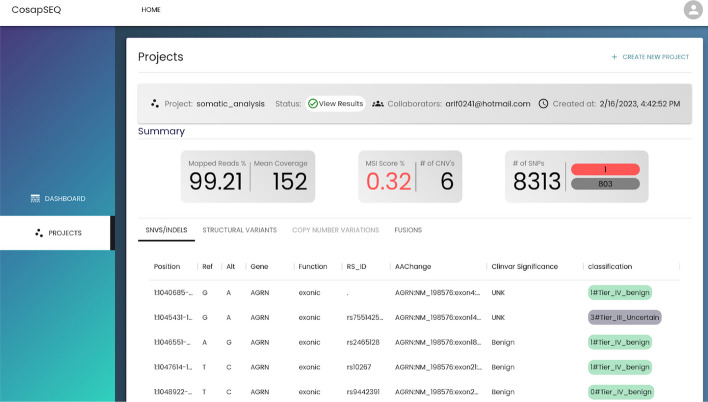Open the CosapSEQ logo link

coord(36,9)
